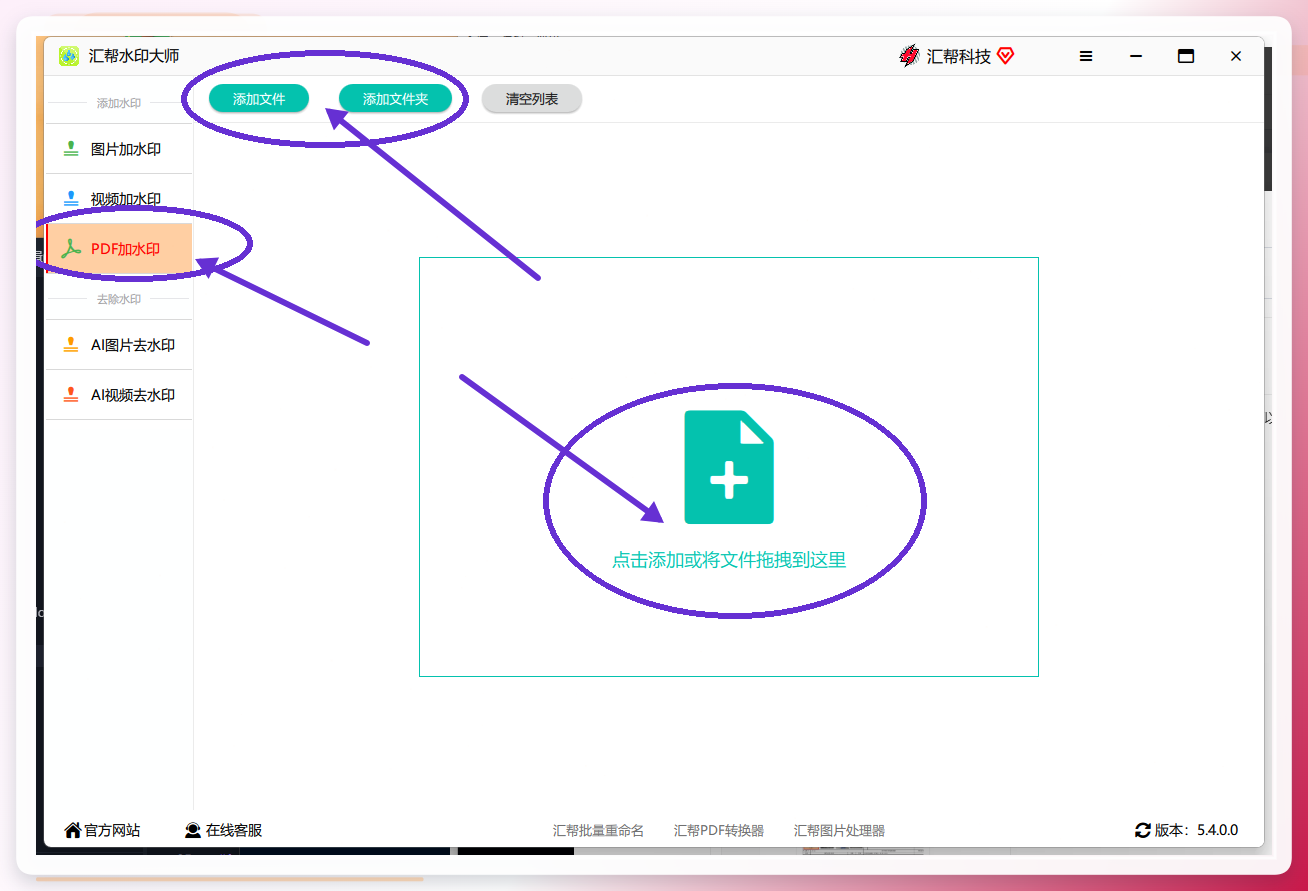Switch to the 视频加水印 tab
Screen dimensions: 1308x891
119,199
